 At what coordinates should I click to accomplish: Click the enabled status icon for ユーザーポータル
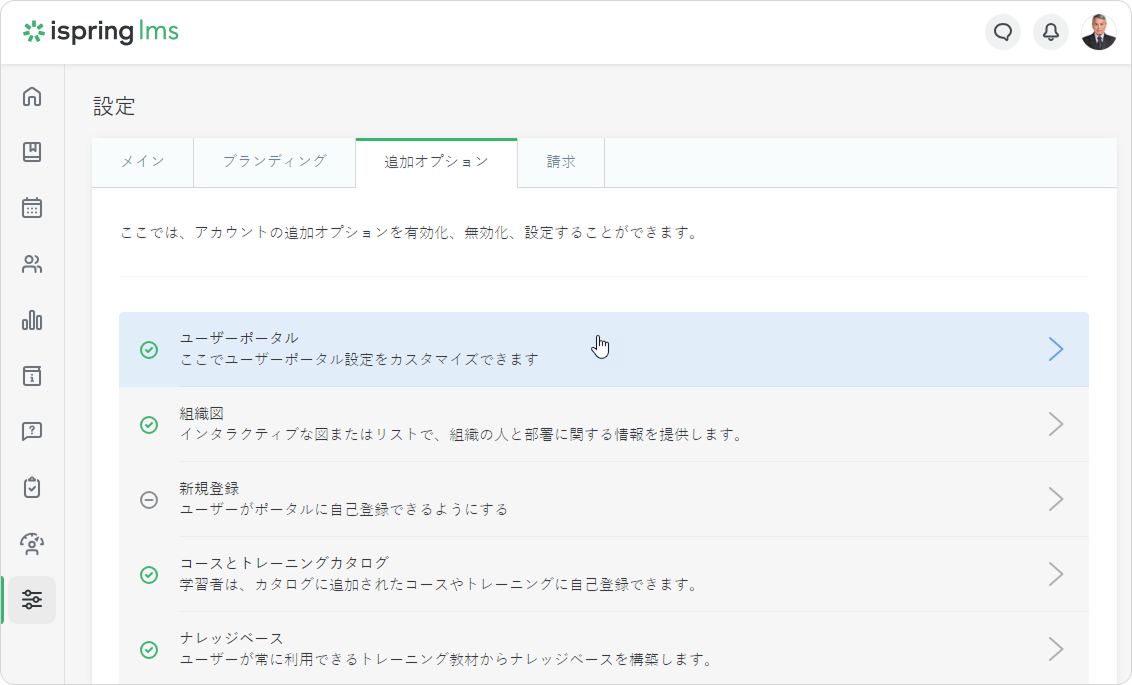[x=149, y=350]
